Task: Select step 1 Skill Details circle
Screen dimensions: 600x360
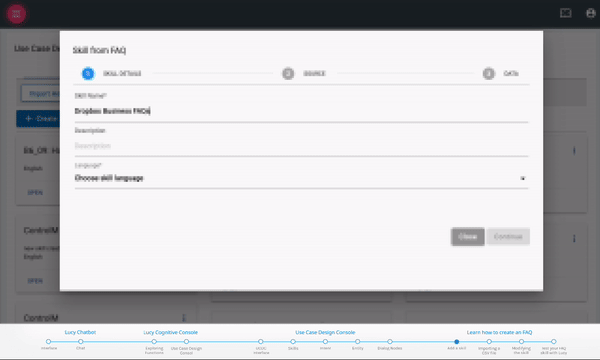Action: pyautogui.click(x=88, y=73)
